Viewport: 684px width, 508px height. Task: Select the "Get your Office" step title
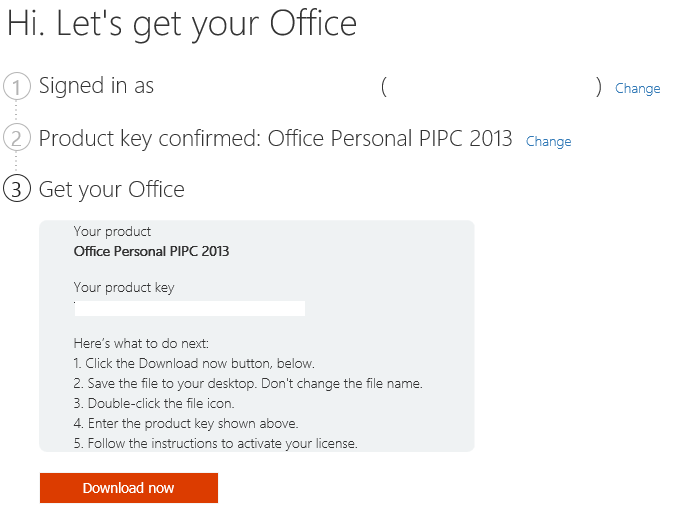(x=111, y=189)
